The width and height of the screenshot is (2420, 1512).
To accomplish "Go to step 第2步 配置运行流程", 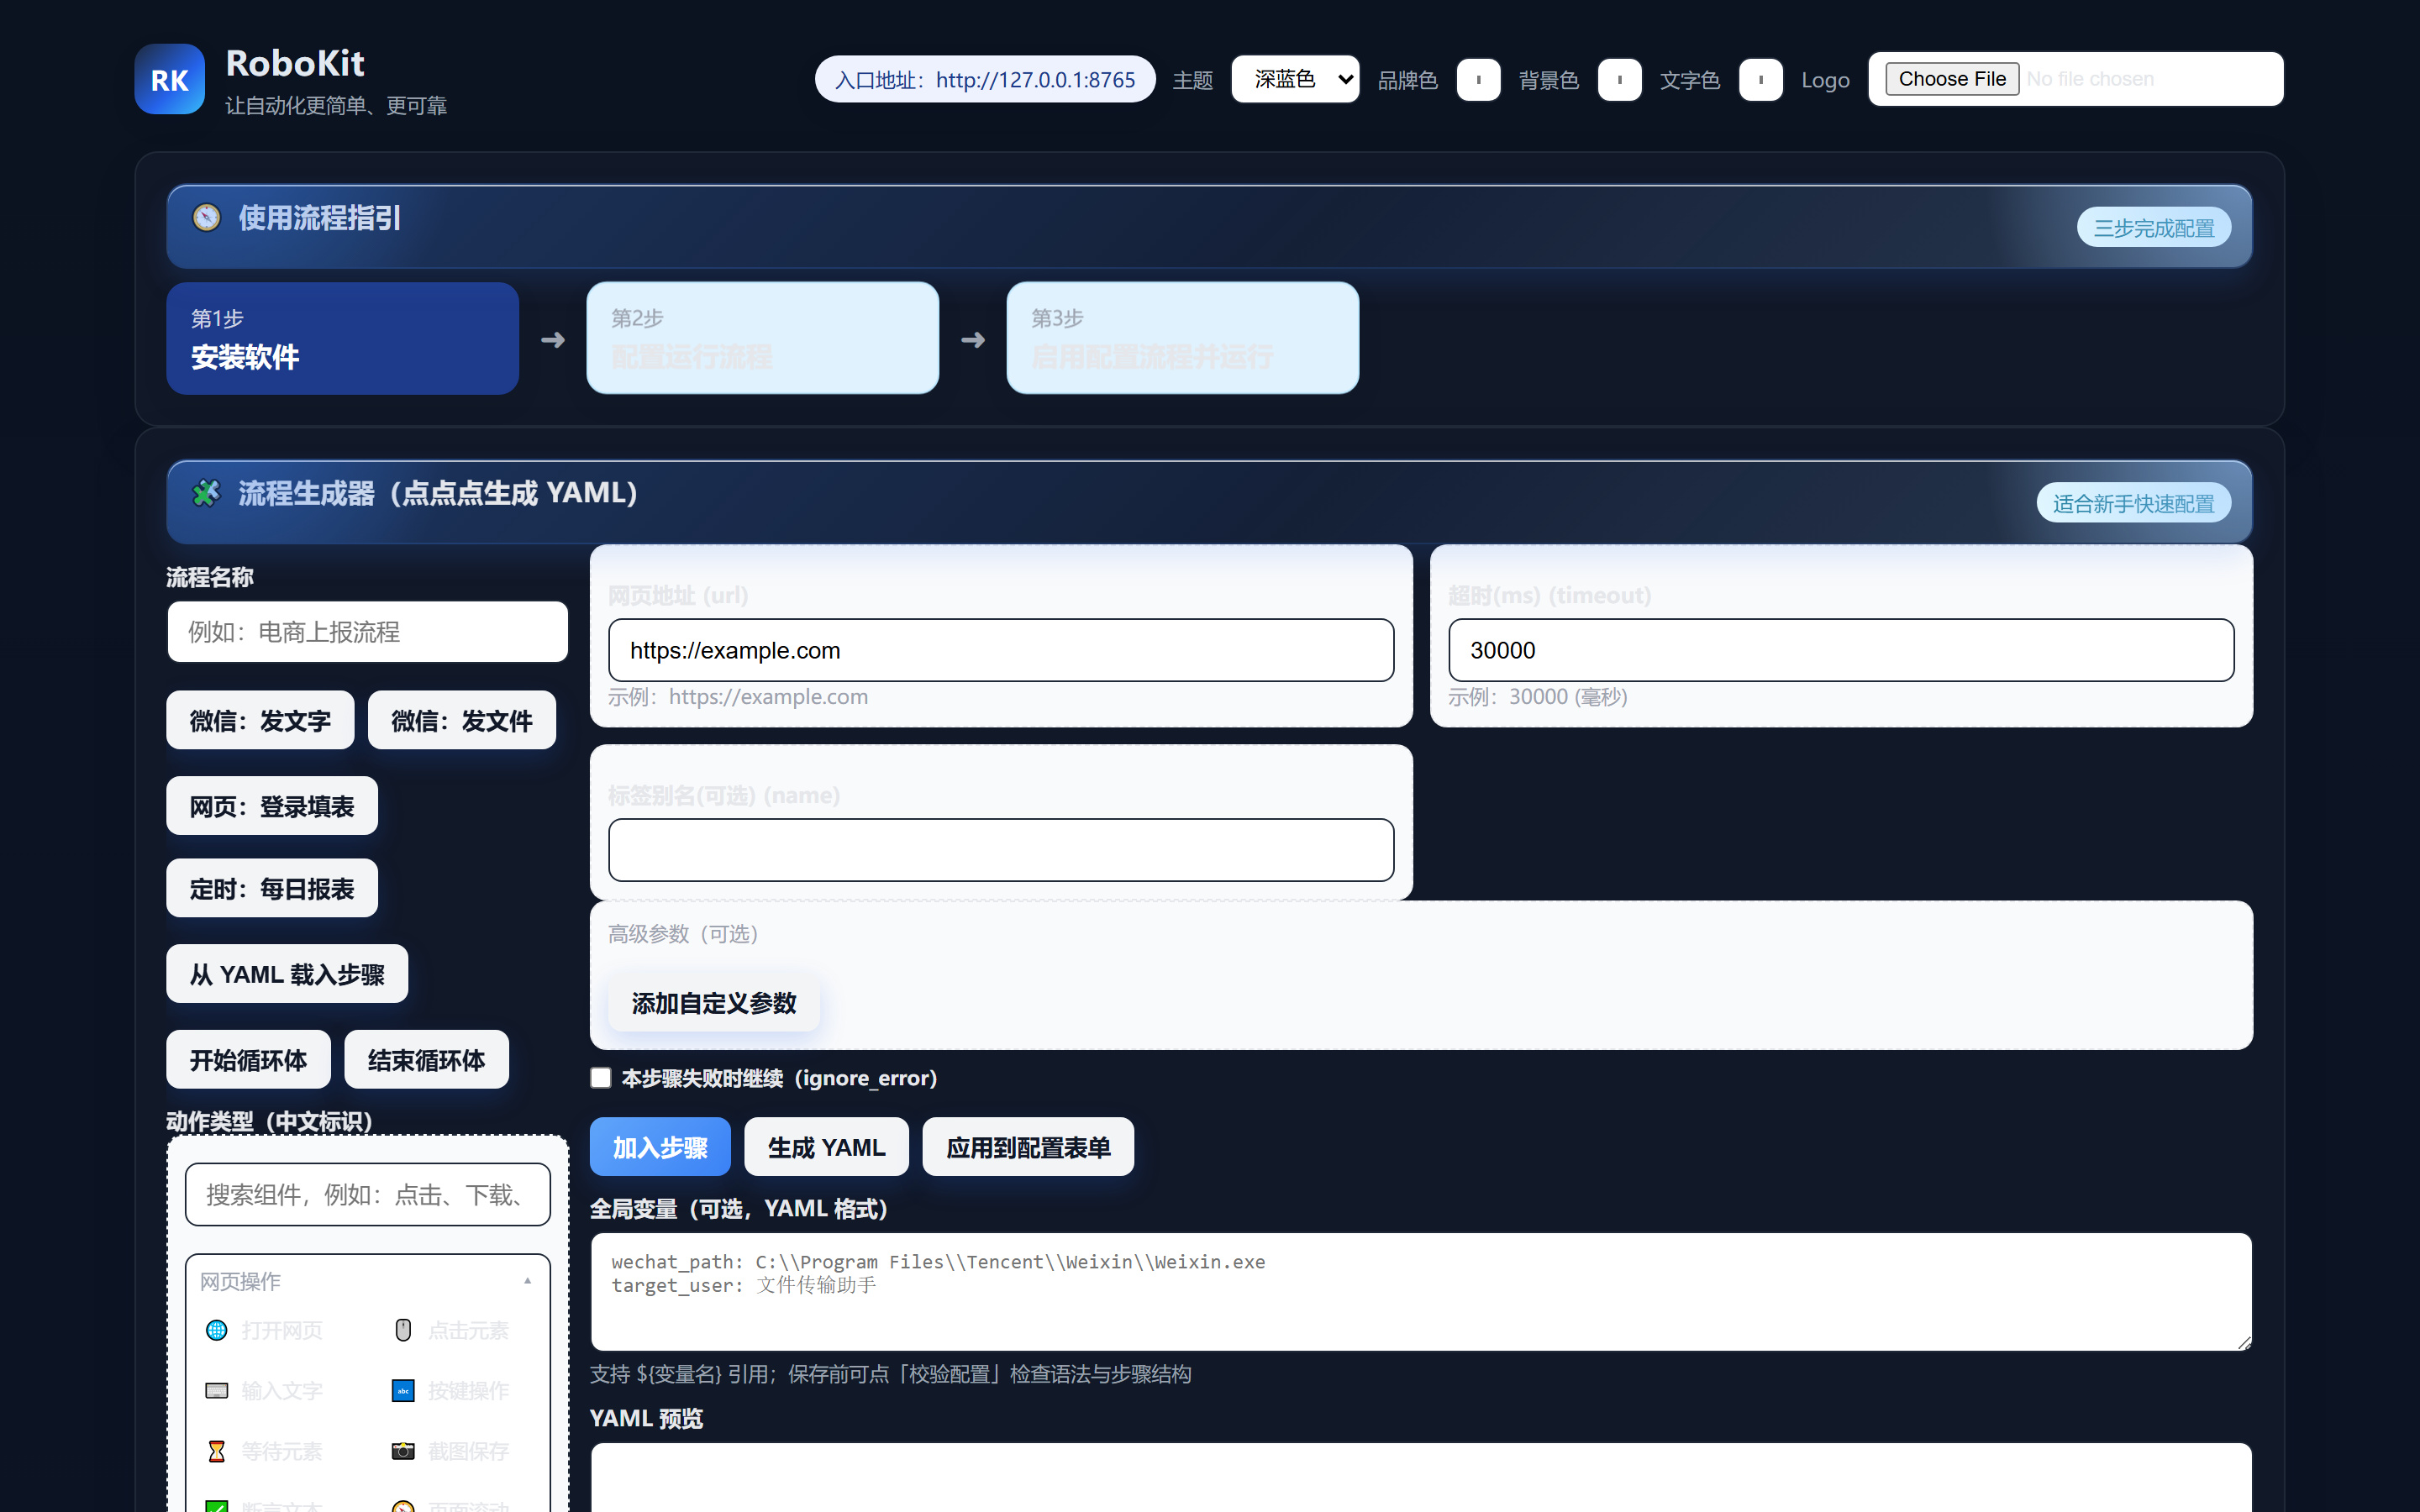I will (x=762, y=338).
